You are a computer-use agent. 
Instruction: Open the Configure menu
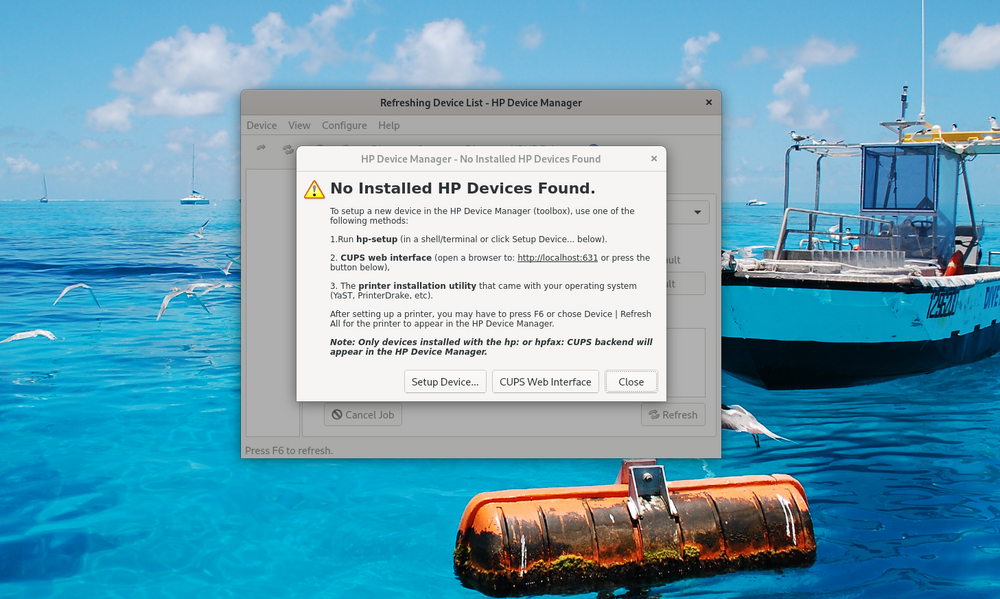coord(344,126)
